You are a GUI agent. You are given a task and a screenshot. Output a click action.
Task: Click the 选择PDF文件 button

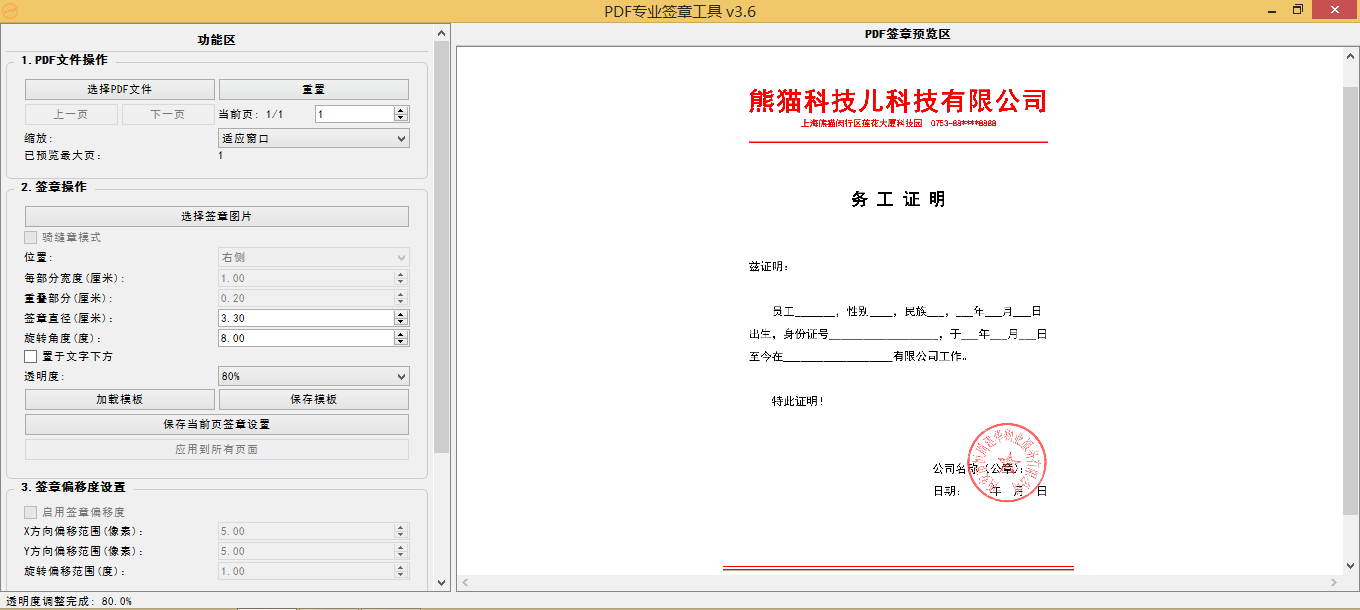click(120, 89)
